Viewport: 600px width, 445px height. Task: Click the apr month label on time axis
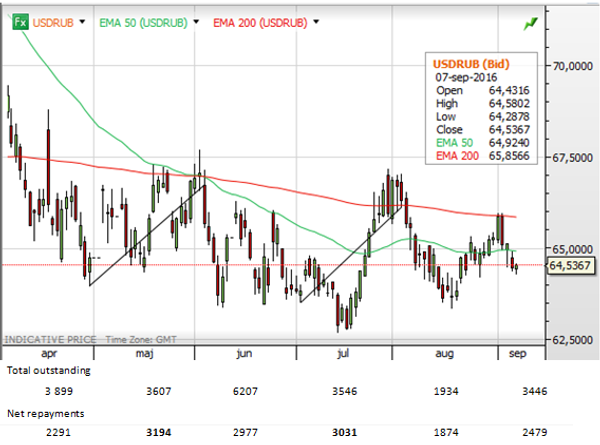pyautogui.click(x=49, y=353)
